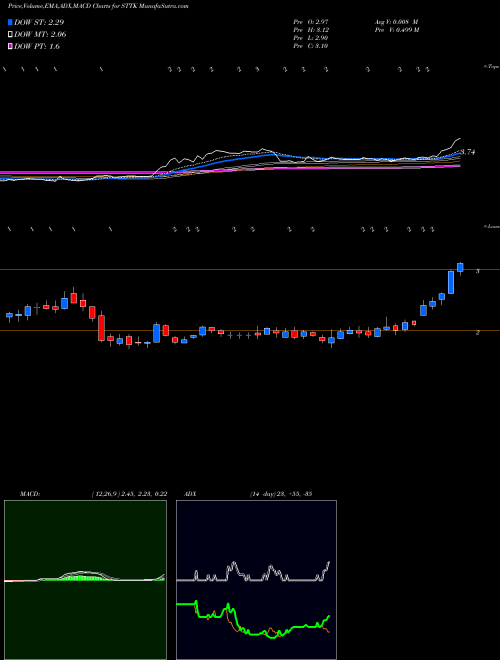Open the ADX indicator chart panel
This screenshot has width=500, height=660.
pos(256,580)
